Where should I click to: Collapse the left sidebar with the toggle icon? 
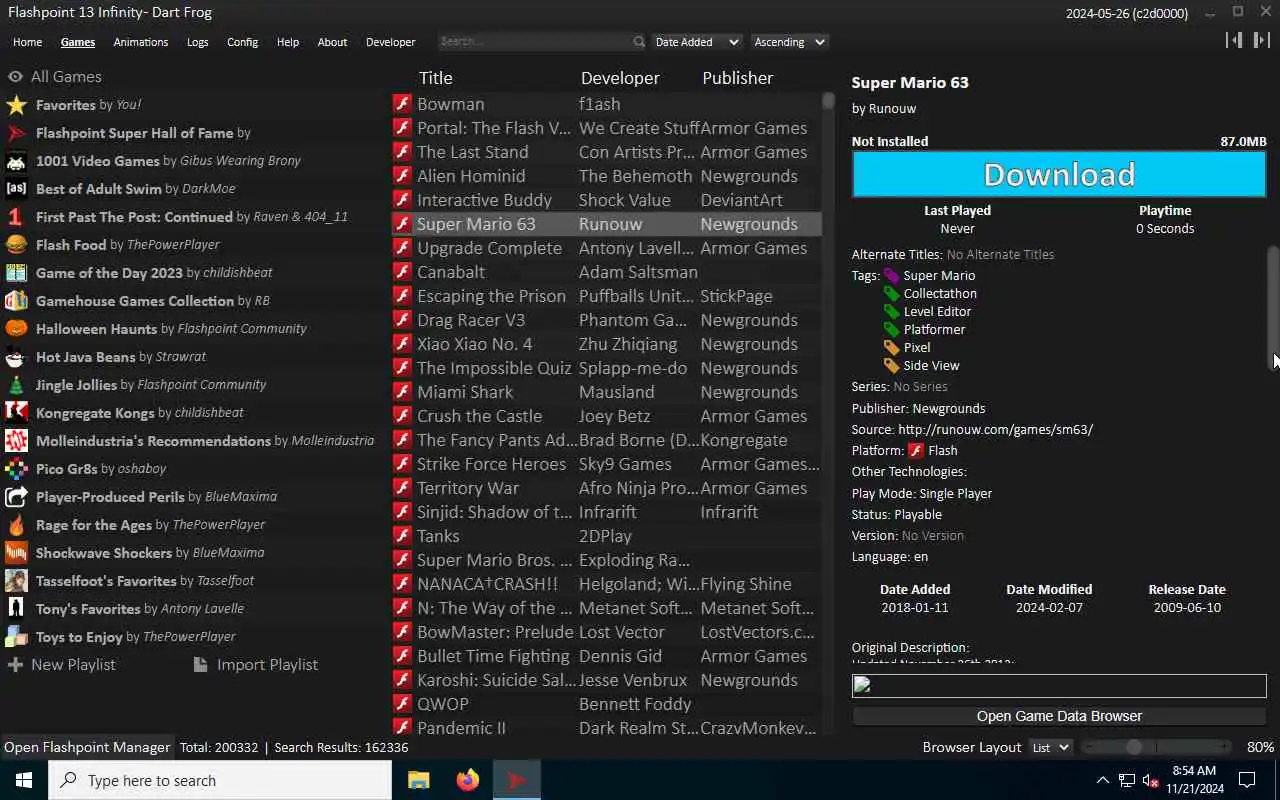tap(1234, 40)
